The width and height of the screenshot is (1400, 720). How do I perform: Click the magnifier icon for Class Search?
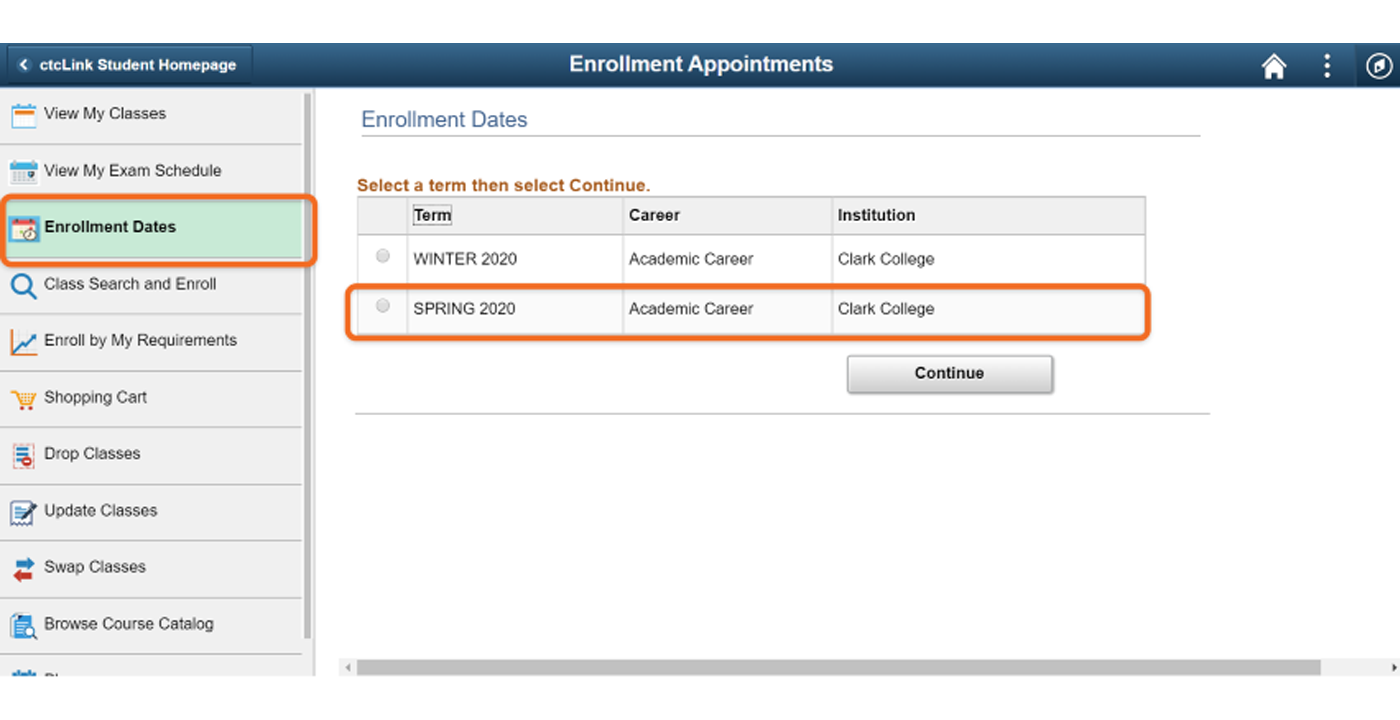click(x=23, y=286)
